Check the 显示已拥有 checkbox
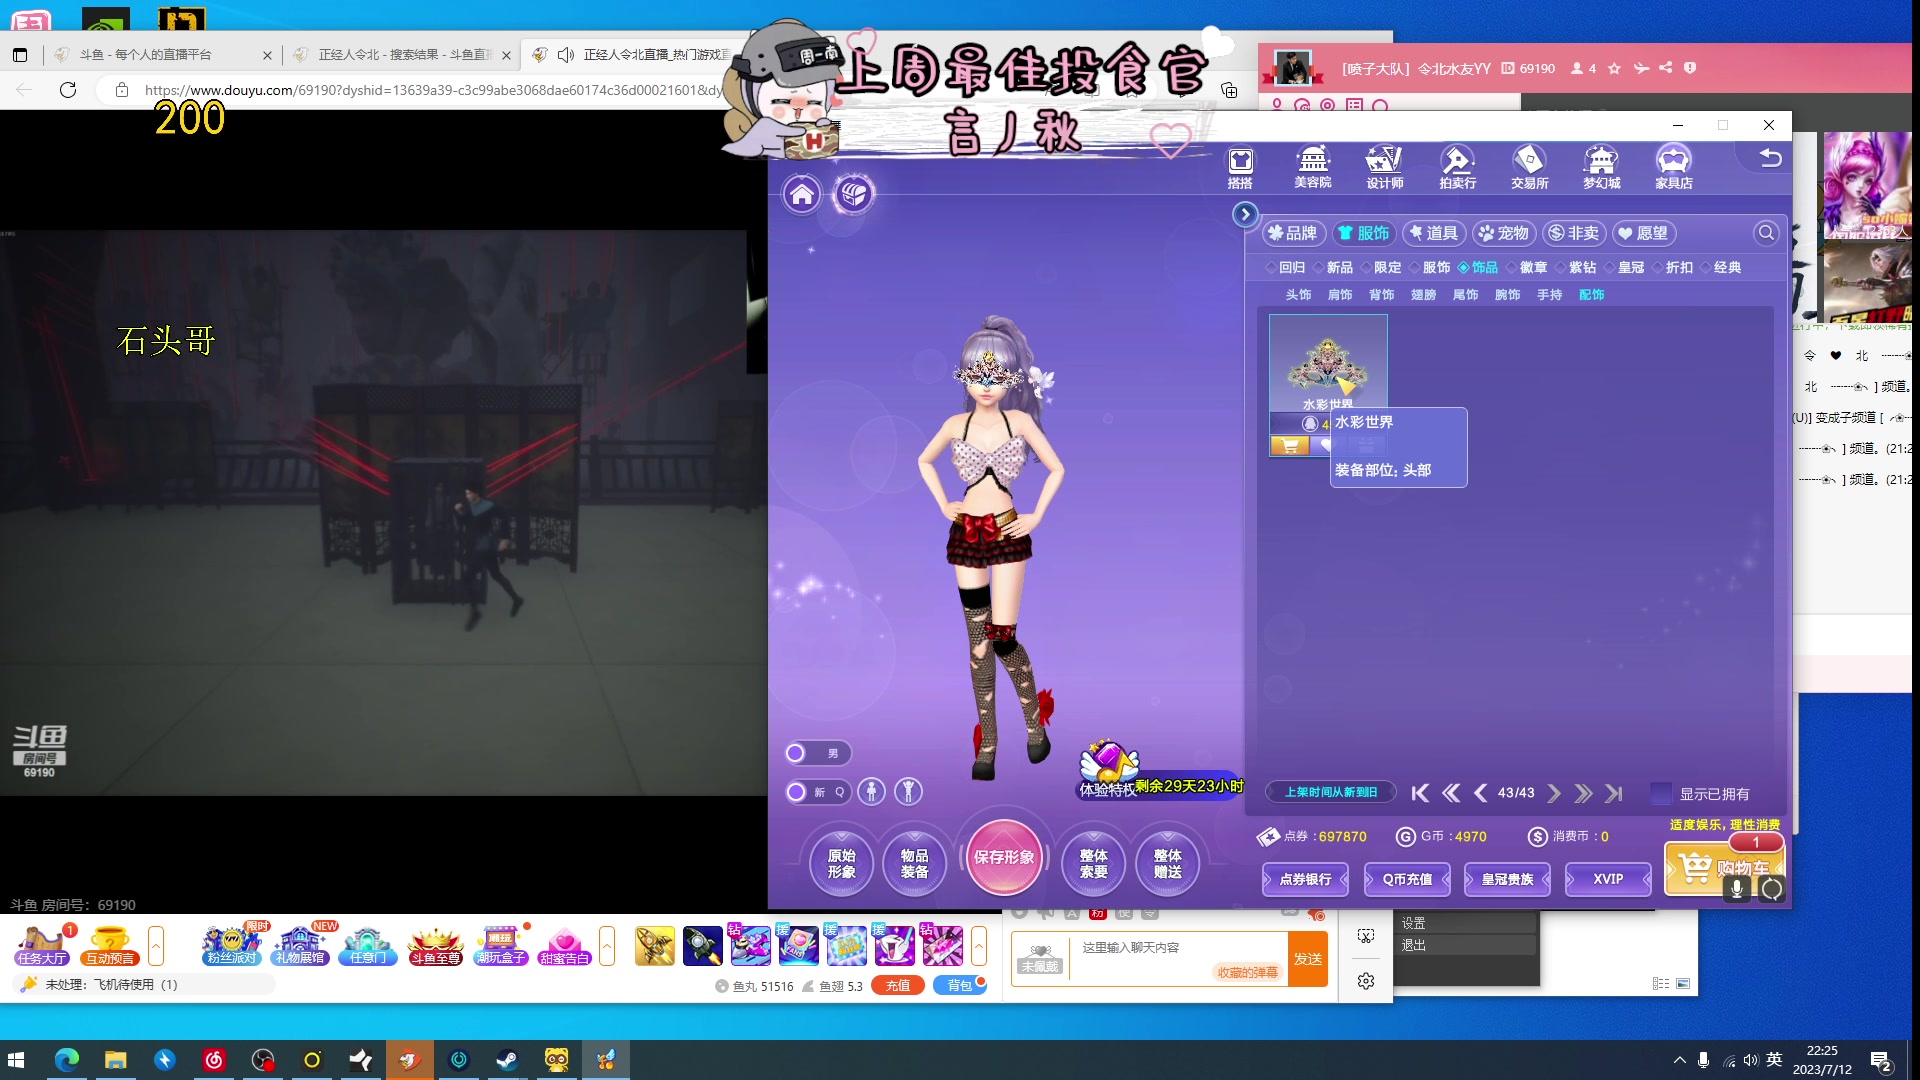The height and width of the screenshot is (1080, 1920). point(1661,793)
